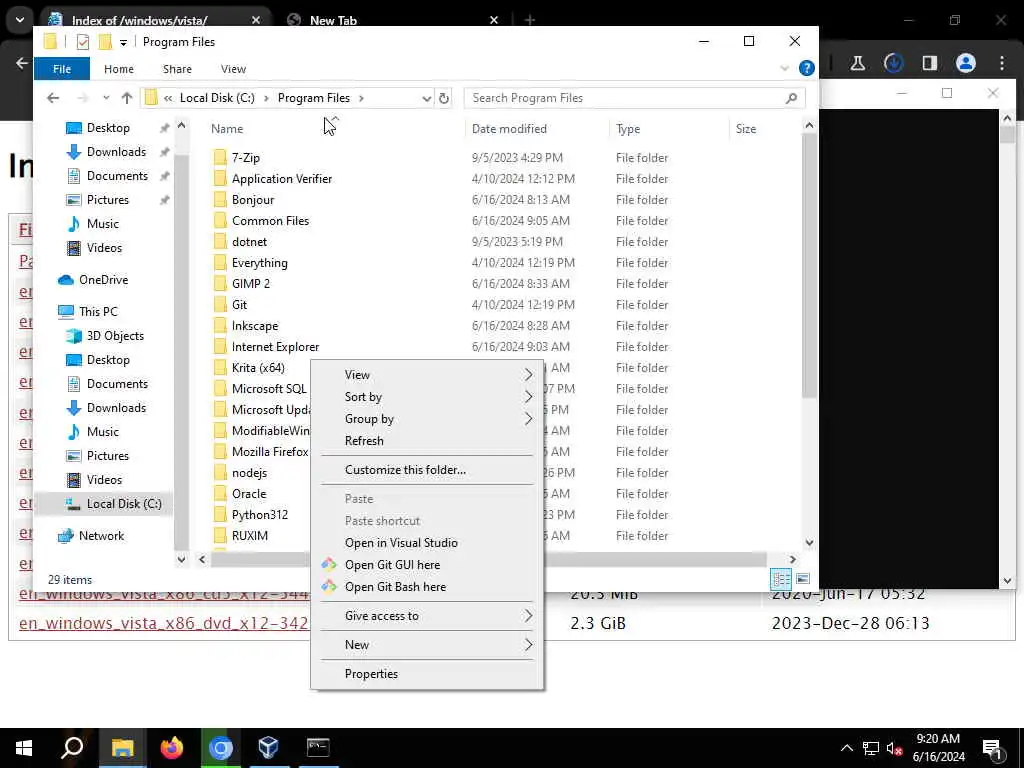Click the Up one level arrow
This screenshot has height=768, width=1024.
tap(127, 98)
